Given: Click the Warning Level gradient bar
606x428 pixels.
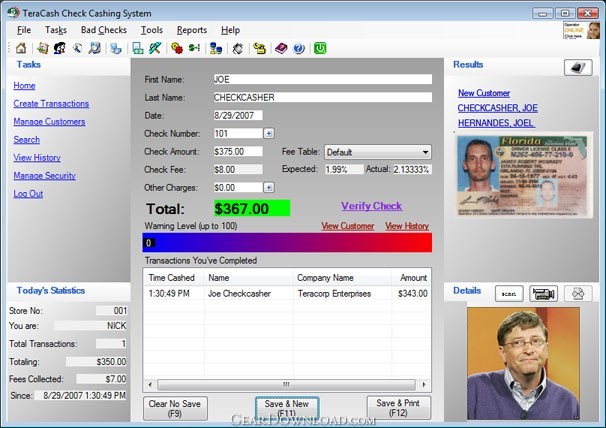Looking at the screenshot, I should (287, 242).
